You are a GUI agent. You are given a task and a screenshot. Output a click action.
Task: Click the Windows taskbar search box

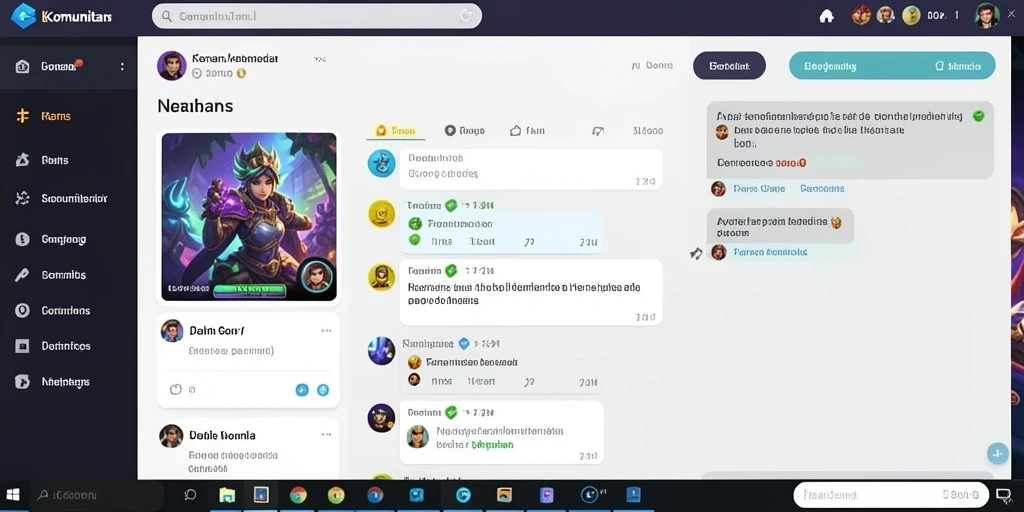[x=97, y=495]
